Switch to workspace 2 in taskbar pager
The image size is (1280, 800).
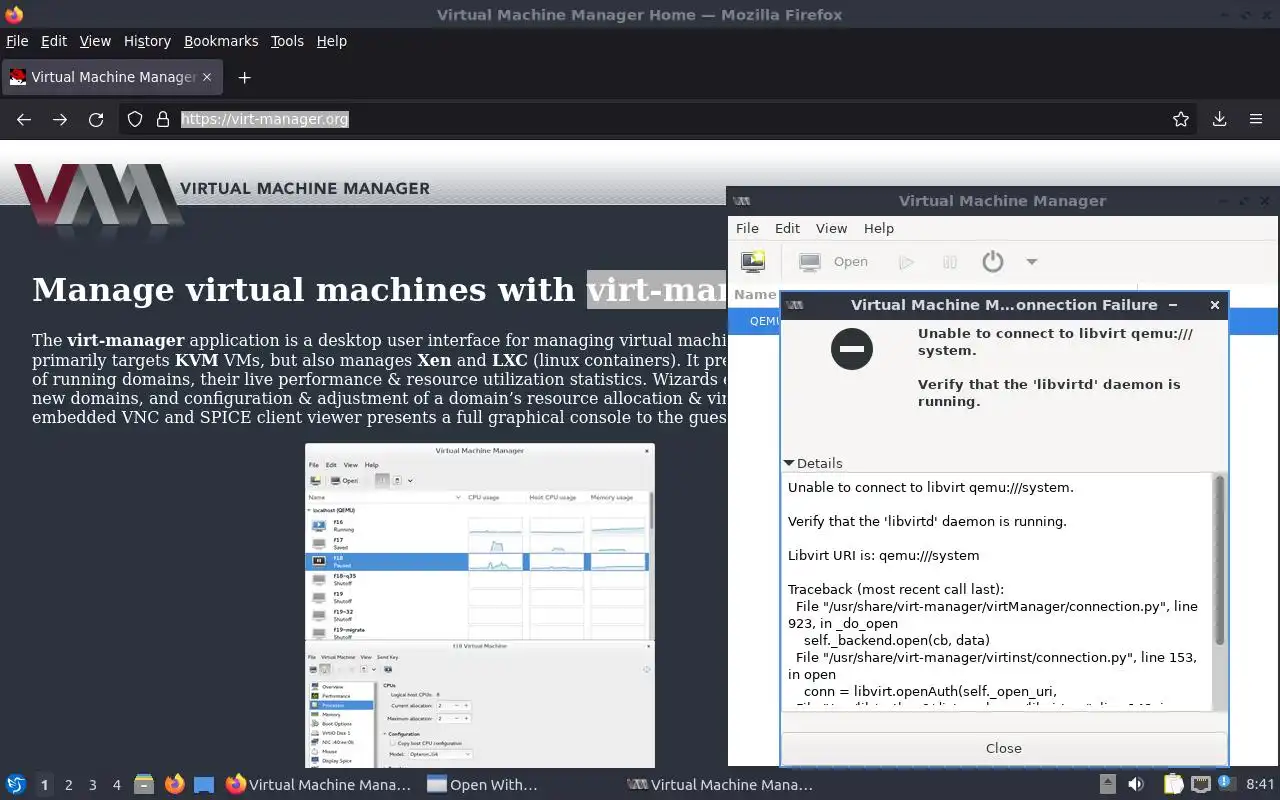pos(69,785)
